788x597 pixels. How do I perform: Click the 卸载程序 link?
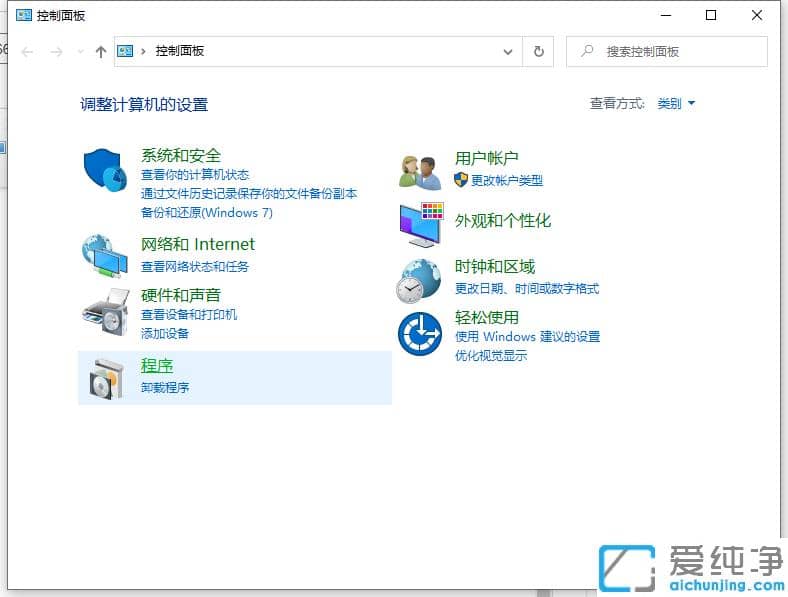pyautogui.click(x=165, y=387)
